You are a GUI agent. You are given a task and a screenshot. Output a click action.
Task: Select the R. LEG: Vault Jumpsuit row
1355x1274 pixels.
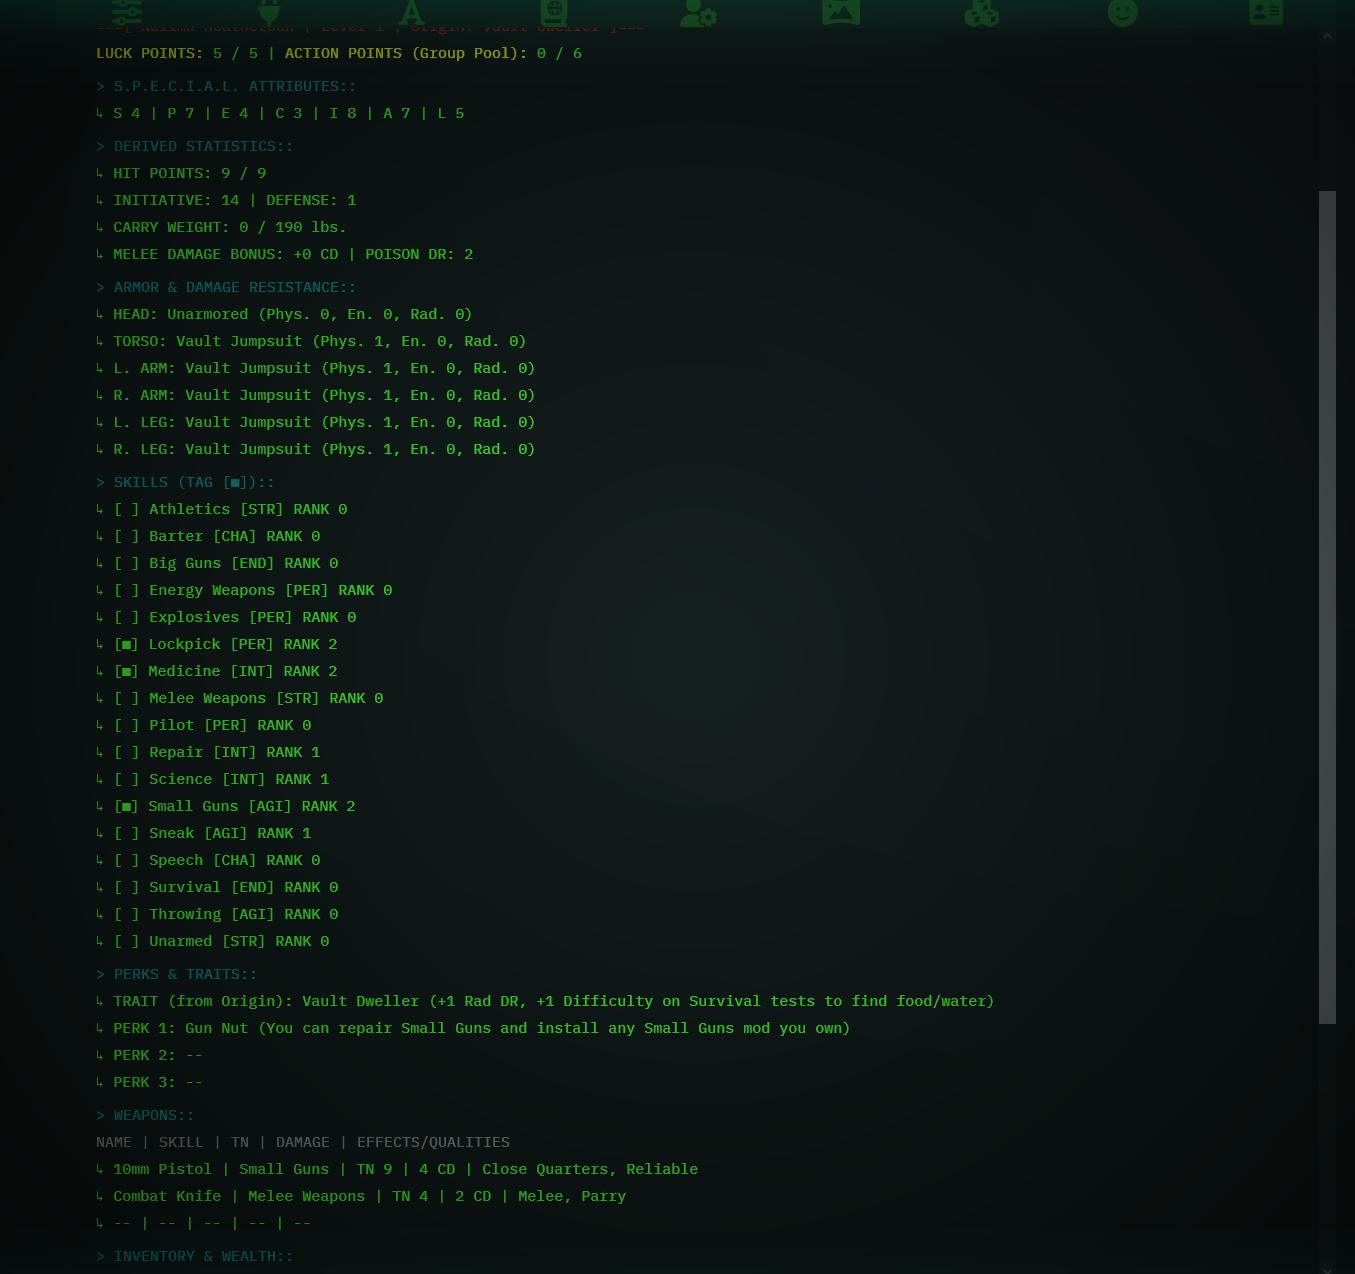[x=316, y=449]
